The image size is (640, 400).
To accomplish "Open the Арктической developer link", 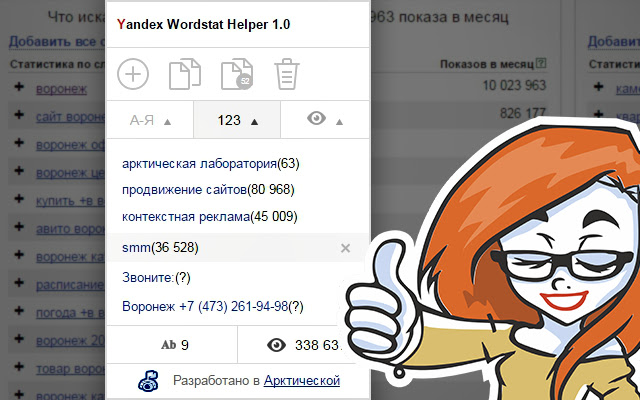I will [x=302, y=380].
